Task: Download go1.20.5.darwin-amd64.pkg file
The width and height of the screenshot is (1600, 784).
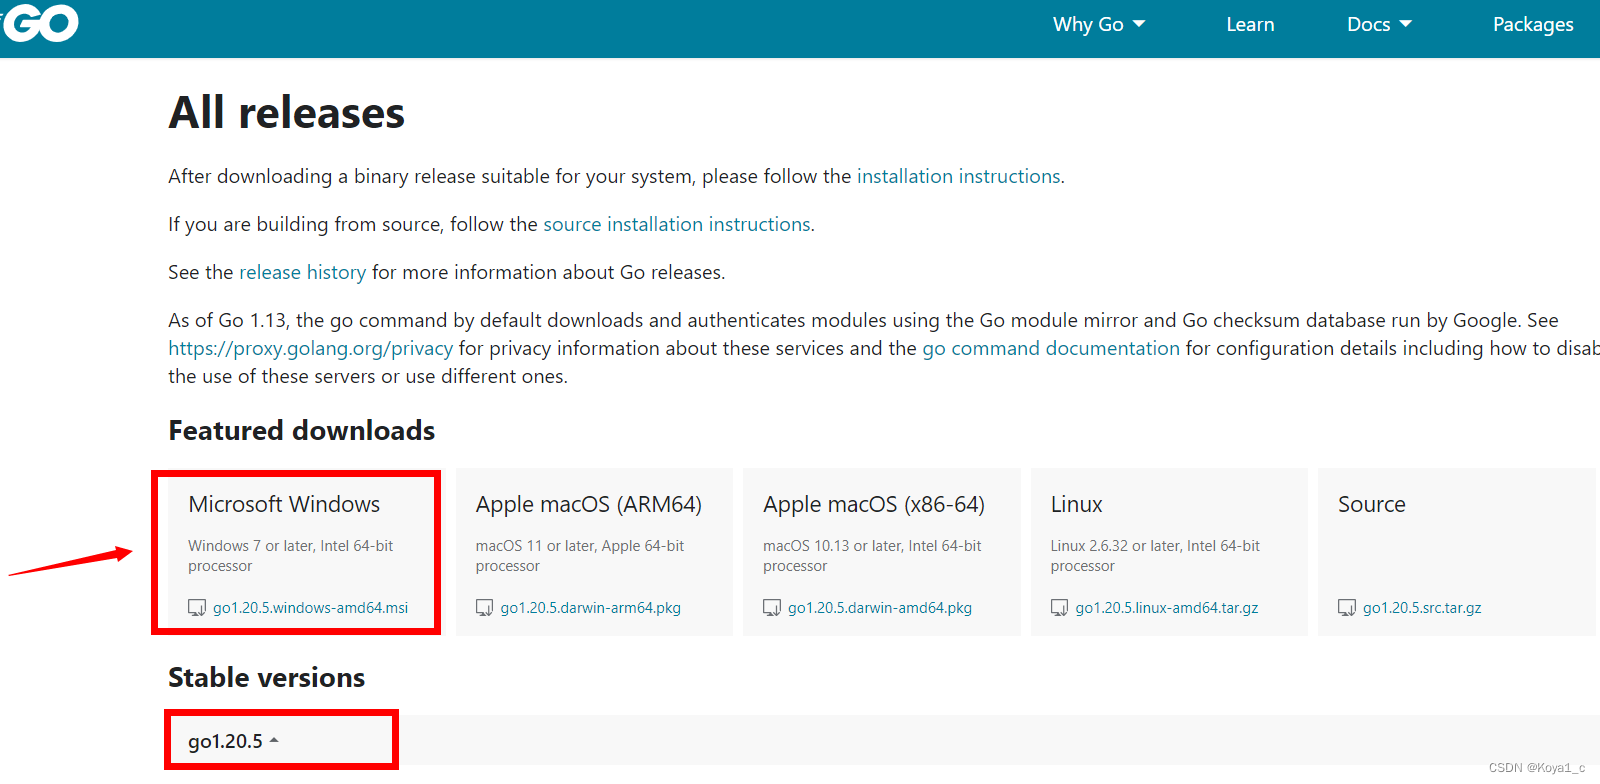Action: tap(879, 608)
